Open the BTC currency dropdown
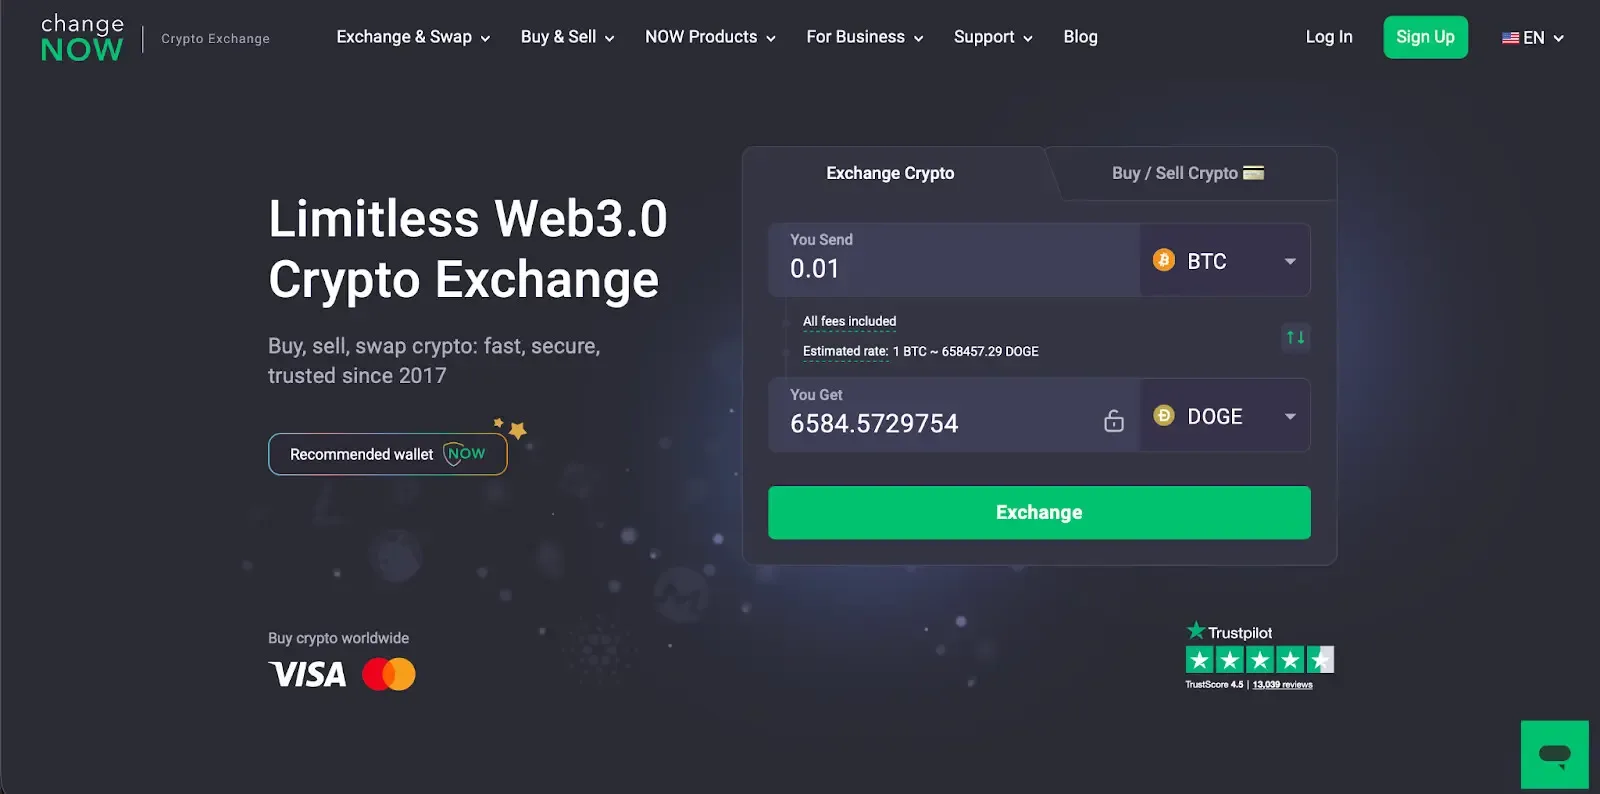This screenshot has height=794, width=1600. click(1289, 260)
